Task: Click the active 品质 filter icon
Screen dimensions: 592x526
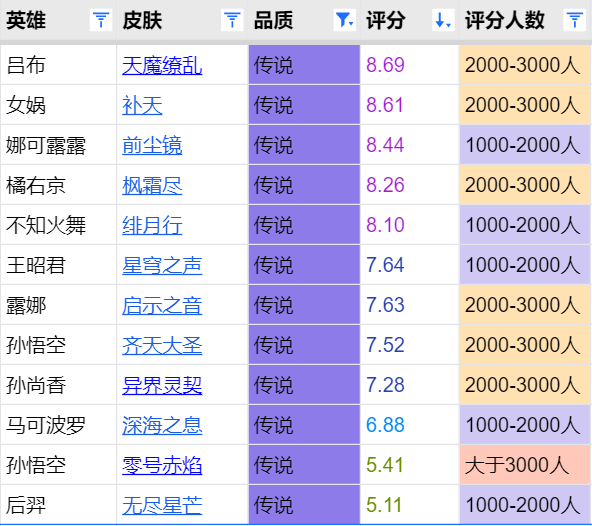Action: coord(345,20)
